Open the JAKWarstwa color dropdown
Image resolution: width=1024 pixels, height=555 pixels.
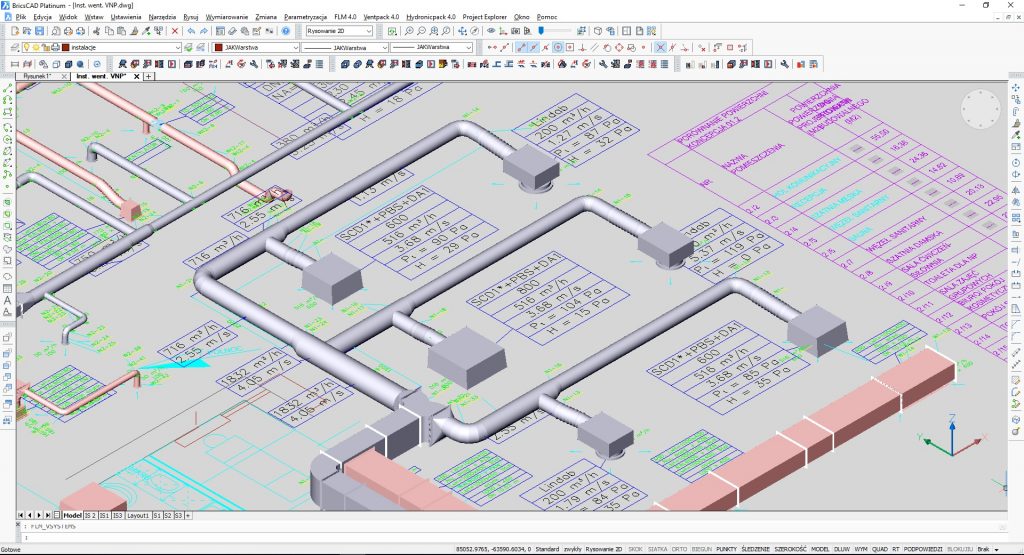pos(295,47)
